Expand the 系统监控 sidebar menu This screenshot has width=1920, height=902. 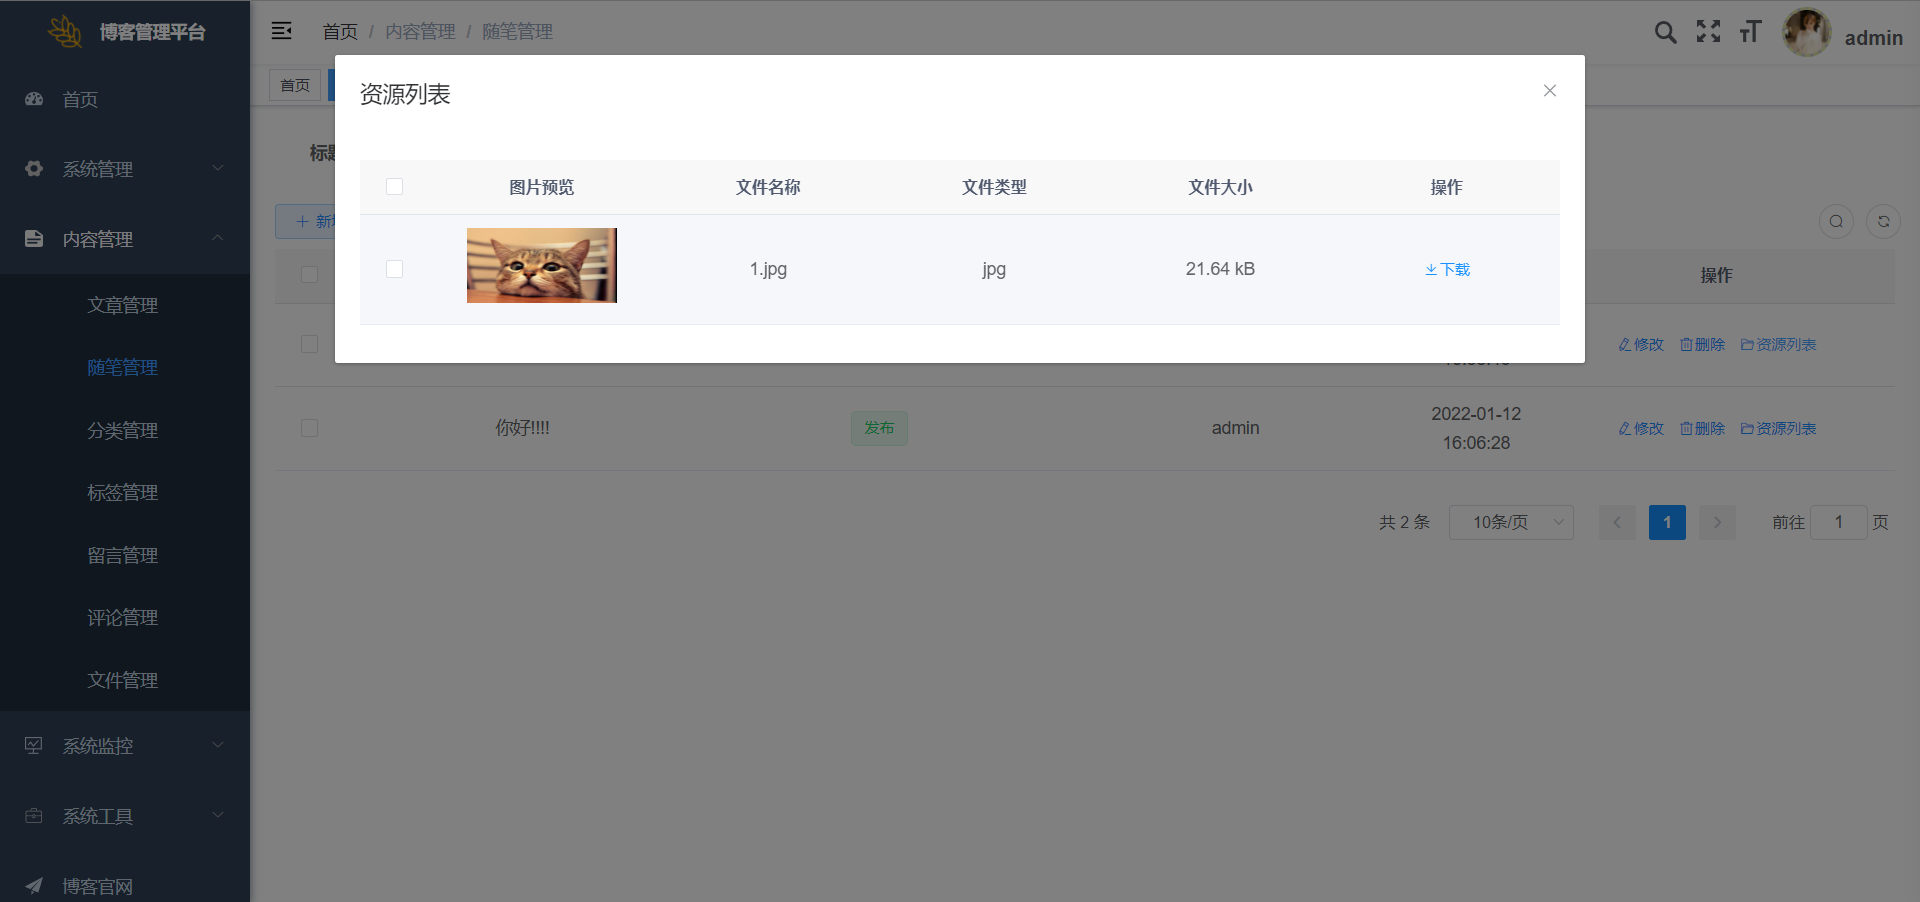[x=124, y=746]
